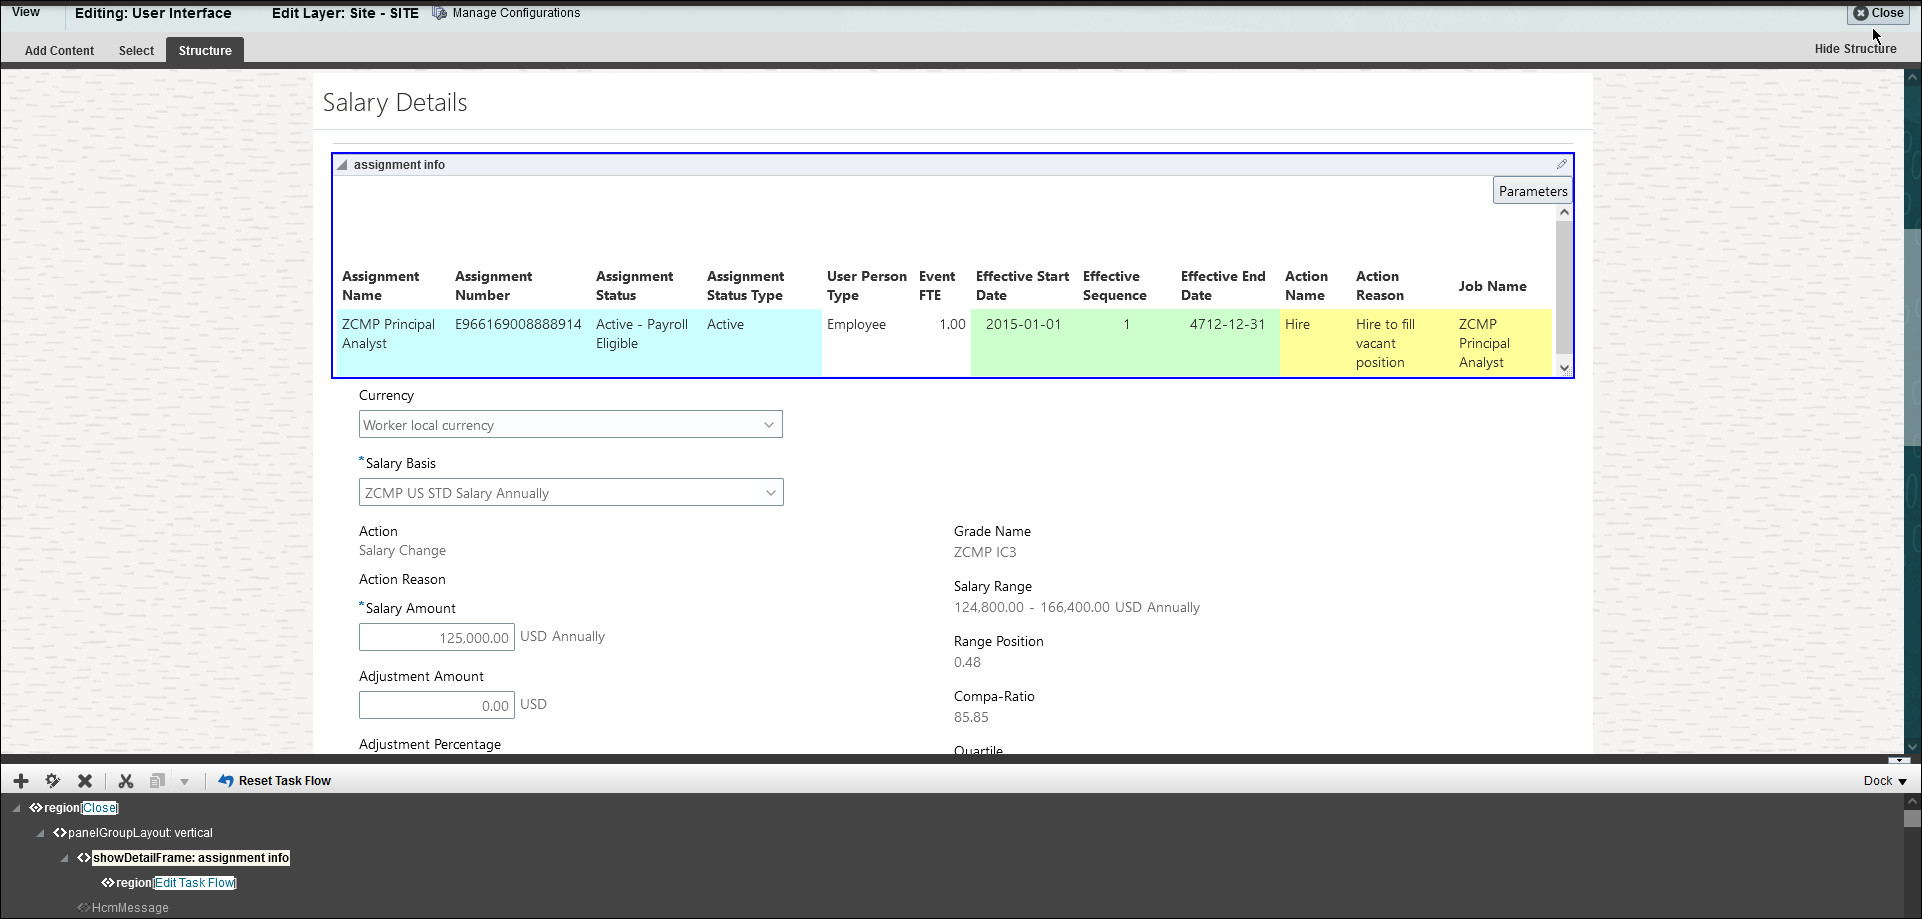Click assignment number E966169008888914 cell
The height and width of the screenshot is (919, 1922).
click(x=518, y=324)
